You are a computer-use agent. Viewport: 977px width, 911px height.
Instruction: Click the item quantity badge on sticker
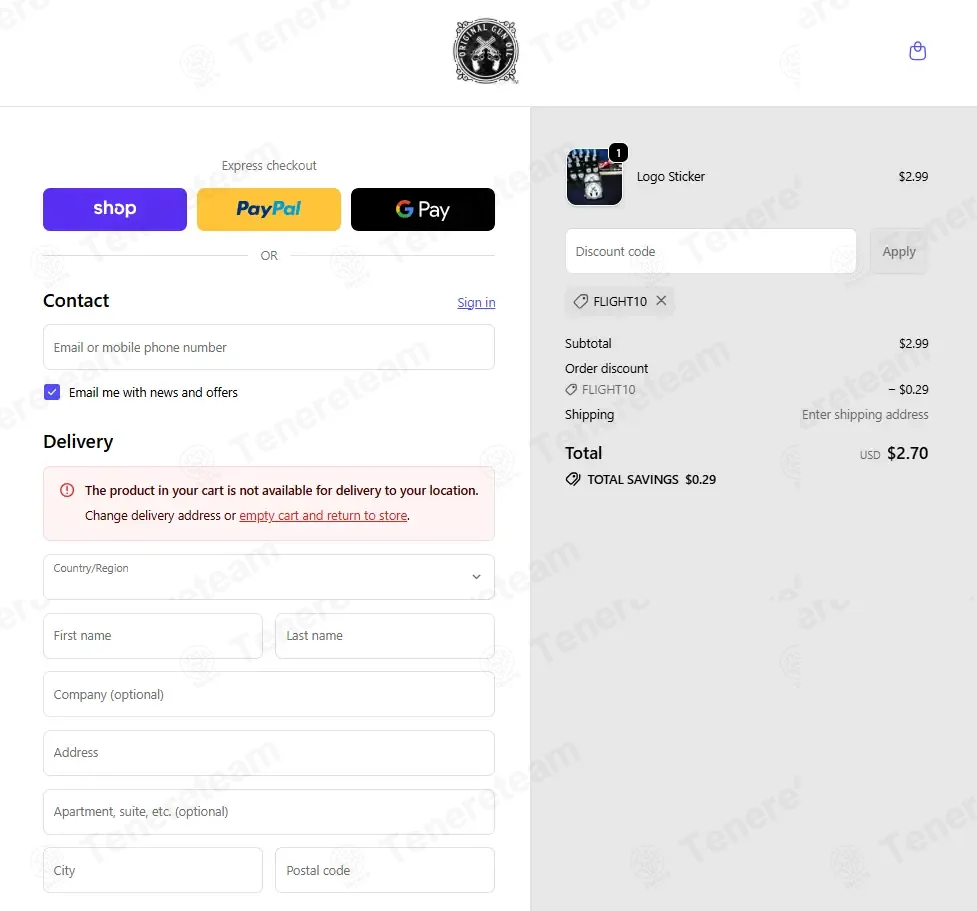point(618,153)
